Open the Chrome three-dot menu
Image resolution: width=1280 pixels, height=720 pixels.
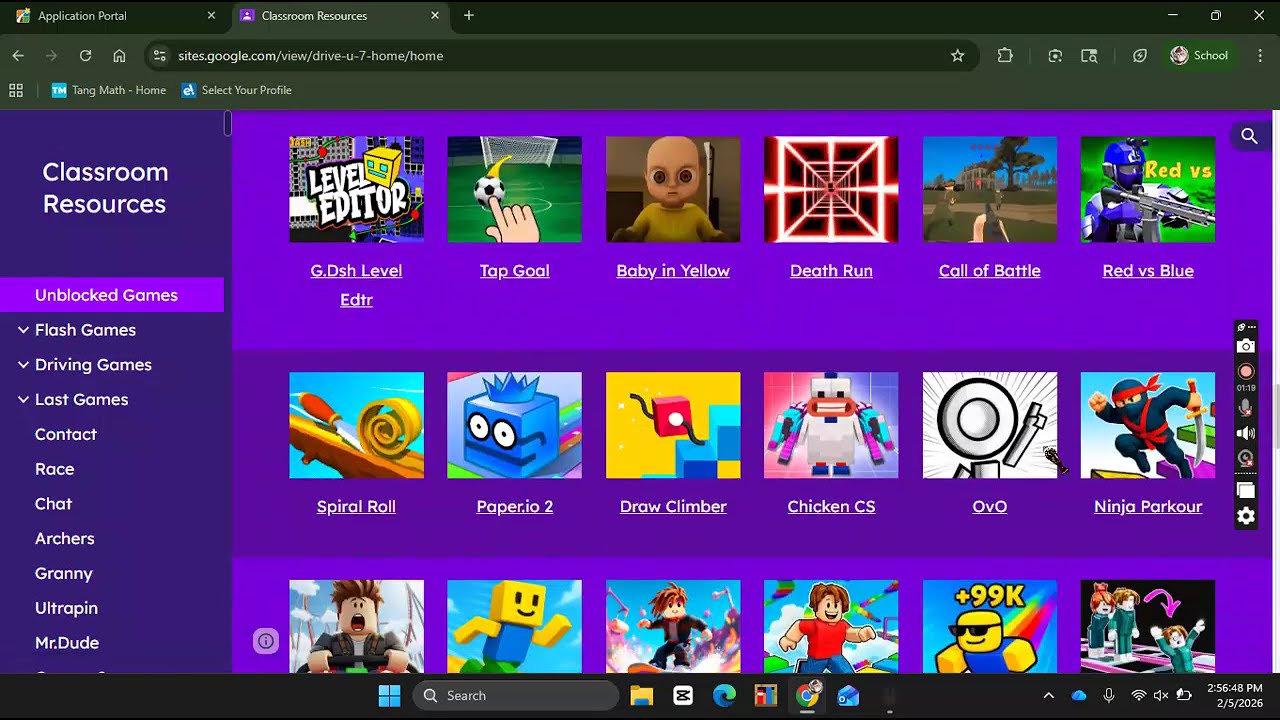1259,56
